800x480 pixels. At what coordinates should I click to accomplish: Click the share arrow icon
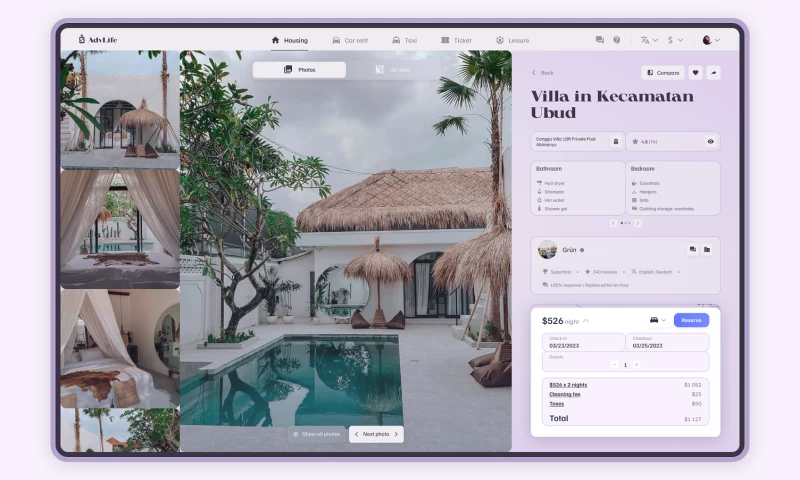point(713,73)
